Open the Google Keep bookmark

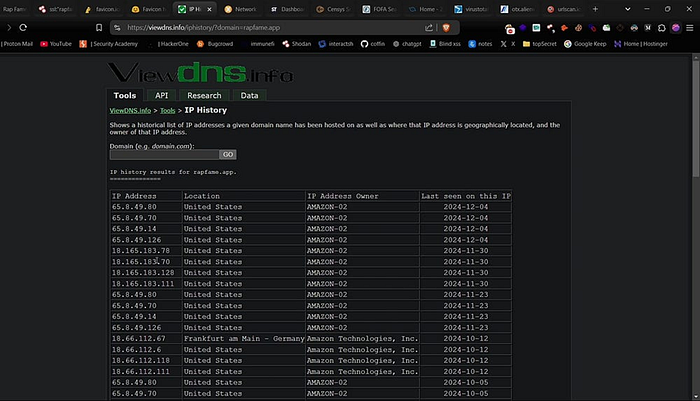pyautogui.click(x=585, y=44)
